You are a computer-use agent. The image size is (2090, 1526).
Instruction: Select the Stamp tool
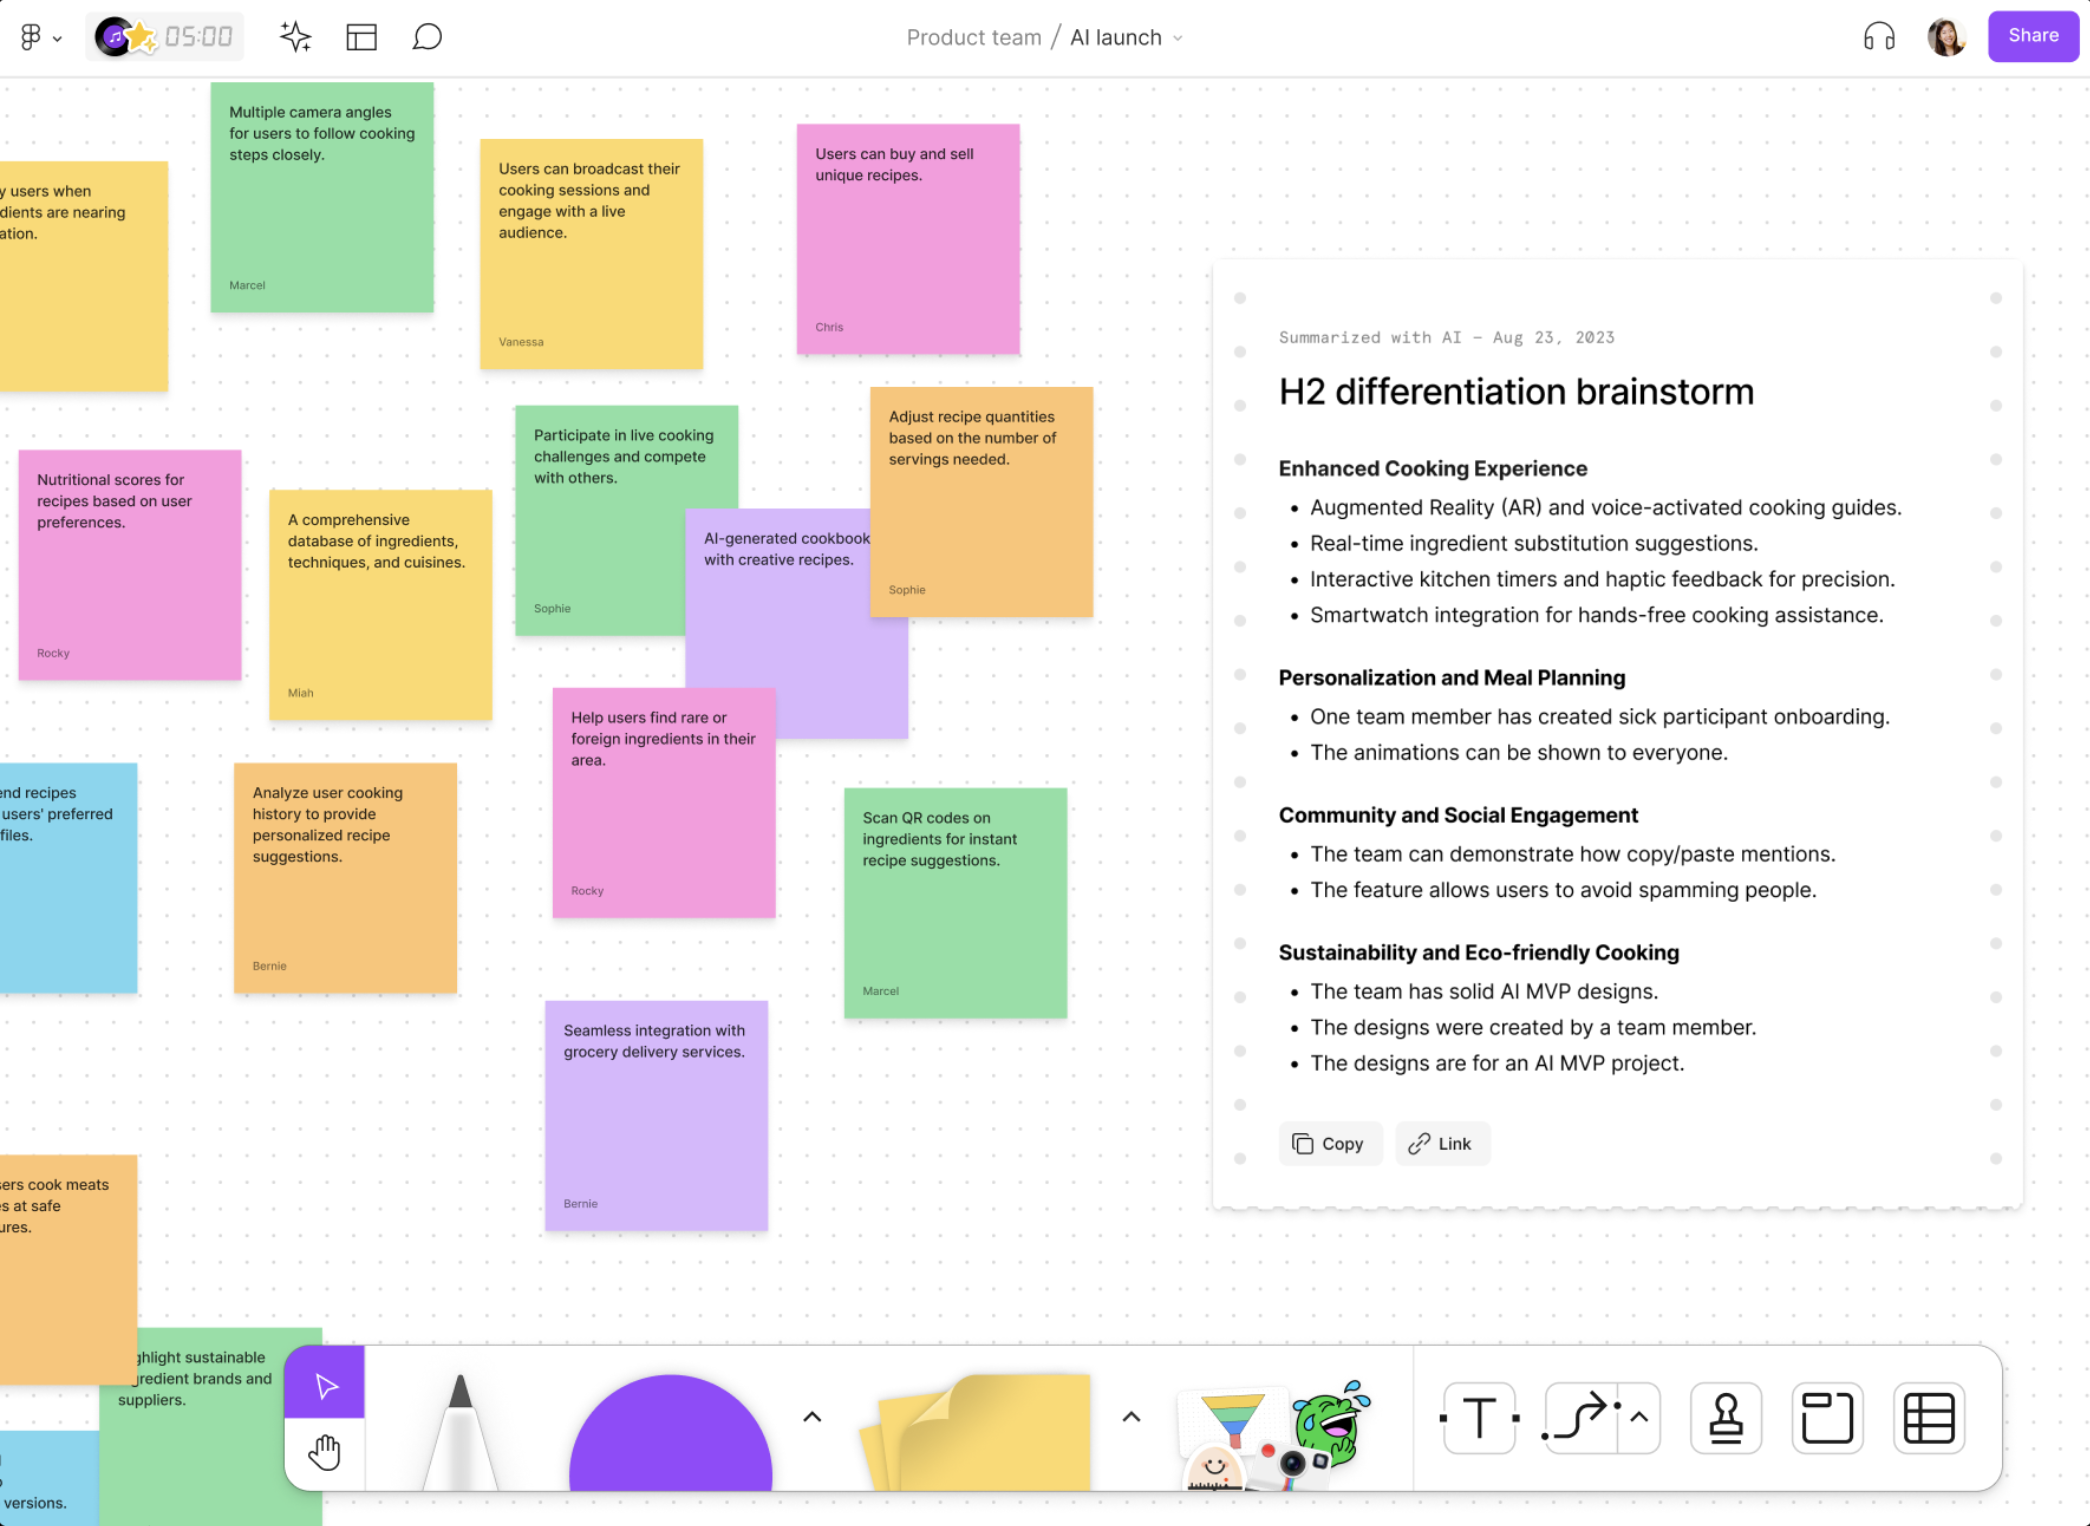1726,1417
